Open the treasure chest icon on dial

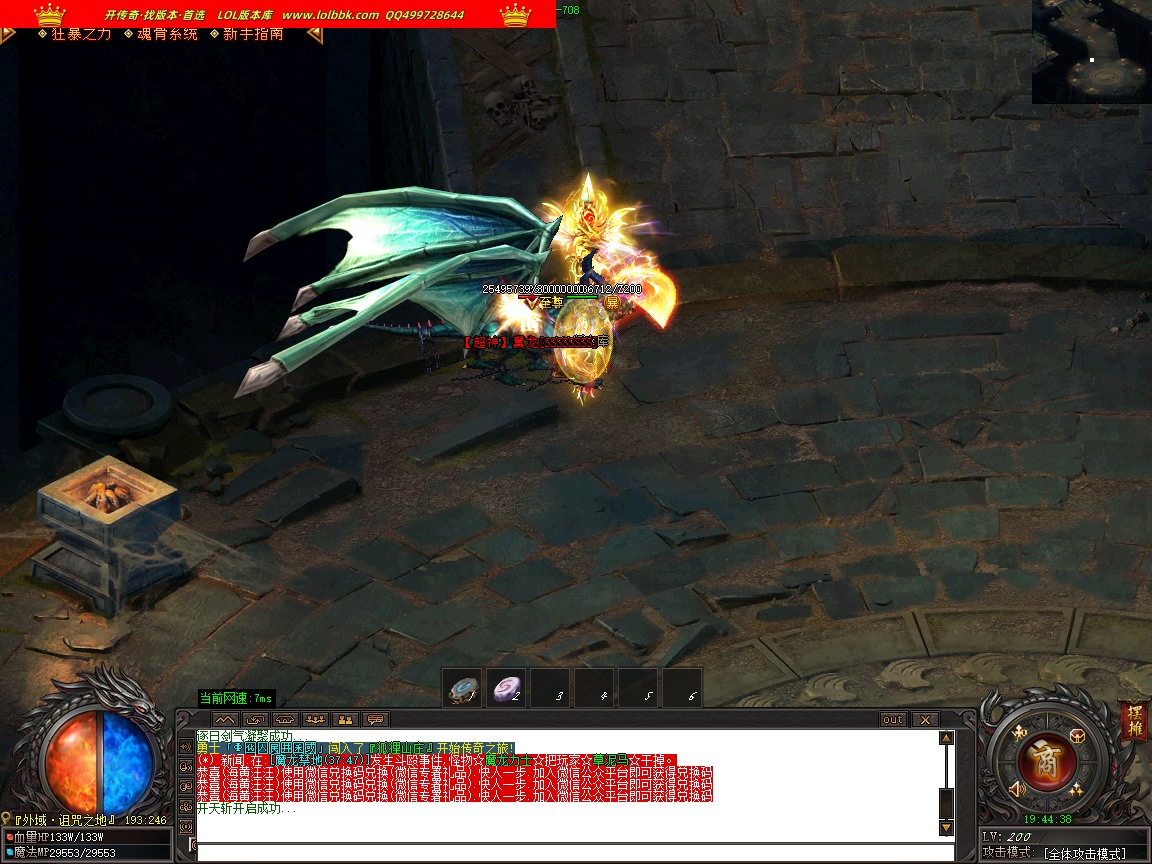click(x=1077, y=736)
